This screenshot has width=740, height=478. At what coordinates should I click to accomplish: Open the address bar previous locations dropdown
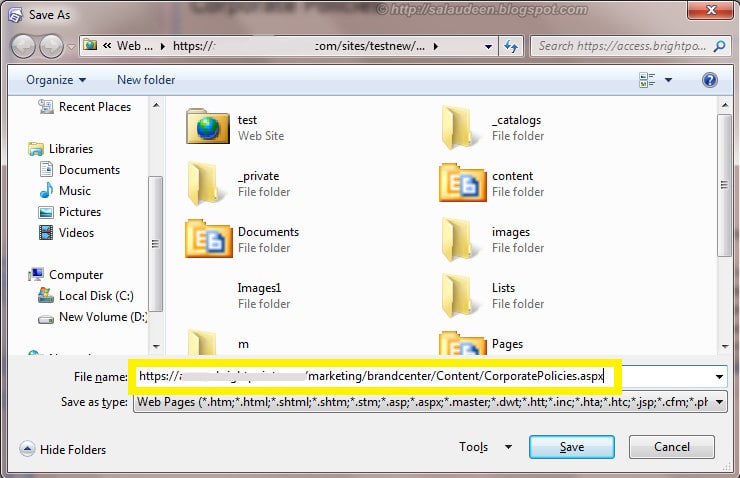click(x=488, y=46)
